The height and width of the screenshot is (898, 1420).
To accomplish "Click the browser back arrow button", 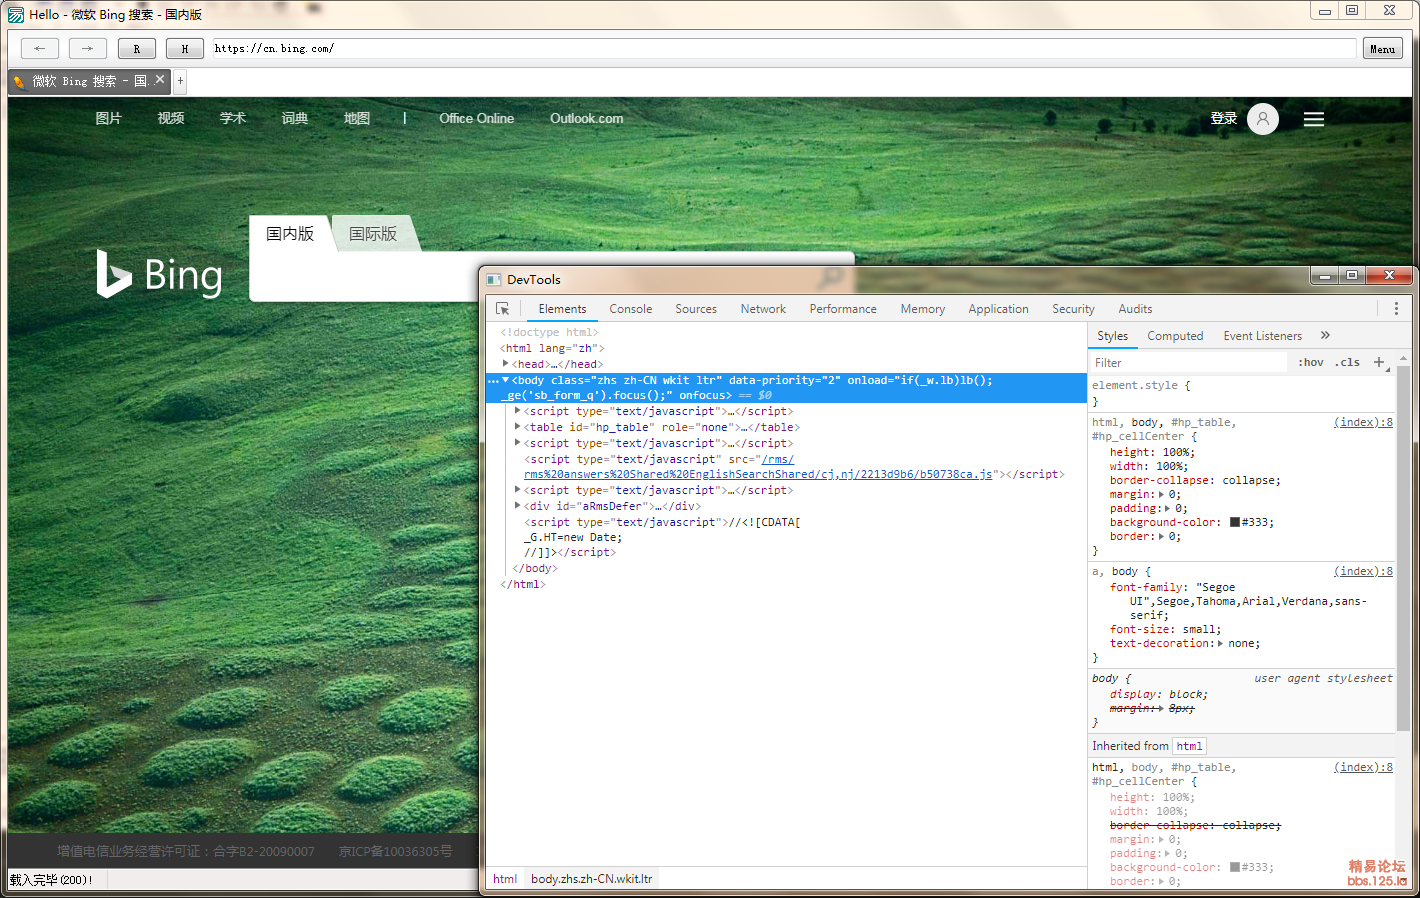I will coord(40,48).
